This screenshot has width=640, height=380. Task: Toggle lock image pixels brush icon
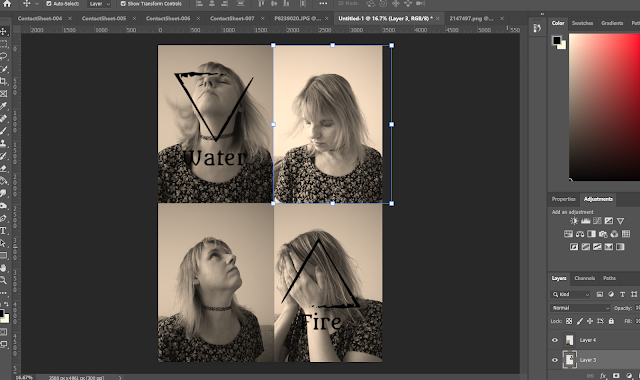coord(580,321)
